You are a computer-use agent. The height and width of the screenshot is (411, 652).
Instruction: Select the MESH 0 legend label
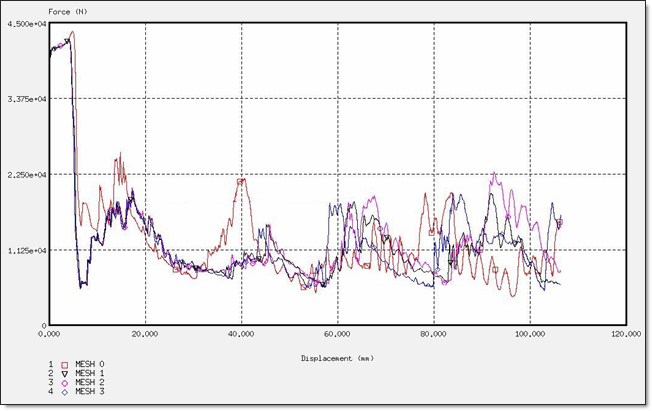90,365
